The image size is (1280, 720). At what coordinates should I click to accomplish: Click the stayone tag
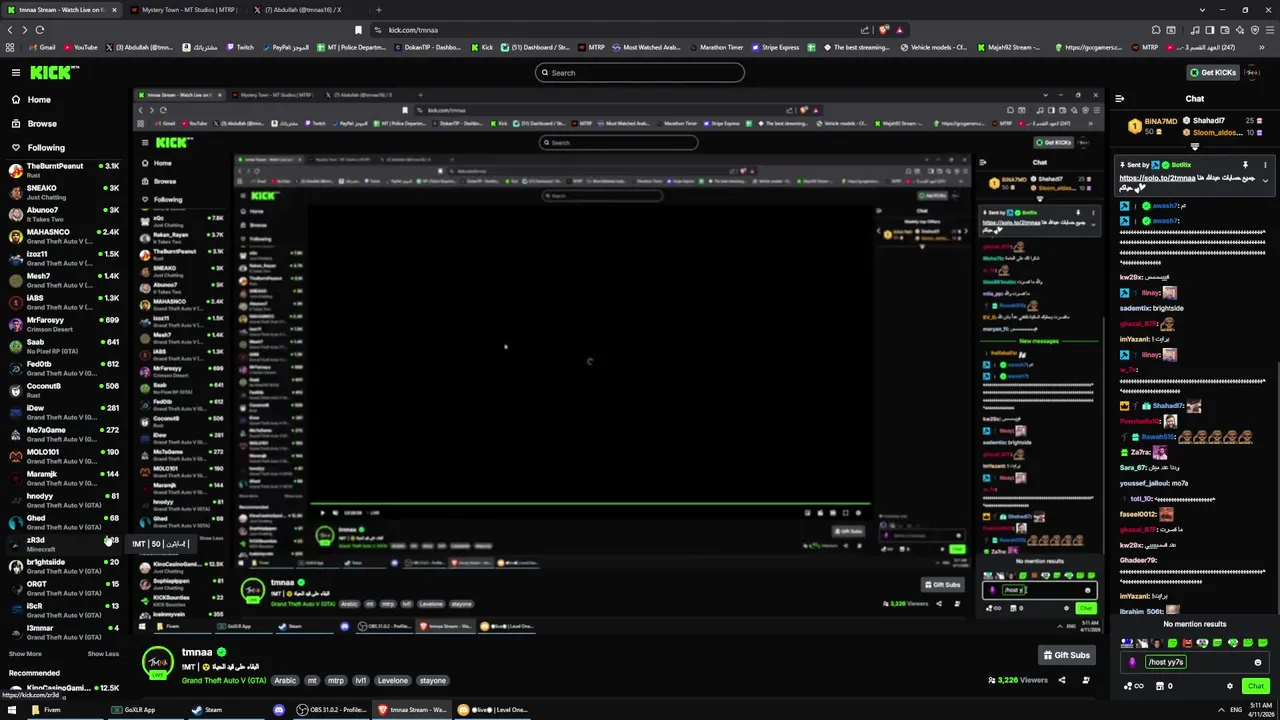432,680
